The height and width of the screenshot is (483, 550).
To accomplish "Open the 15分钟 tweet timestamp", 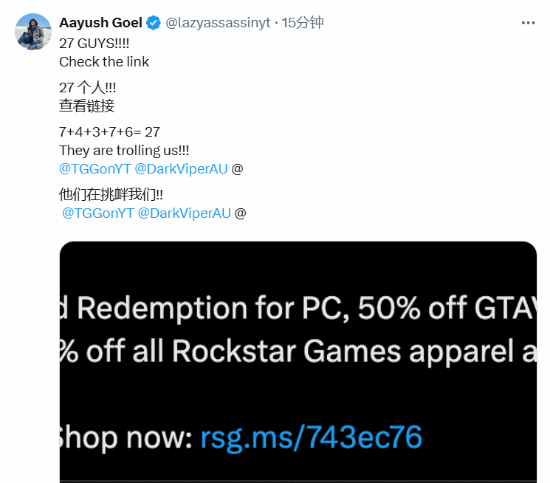I will pyautogui.click(x=303, y=23).
